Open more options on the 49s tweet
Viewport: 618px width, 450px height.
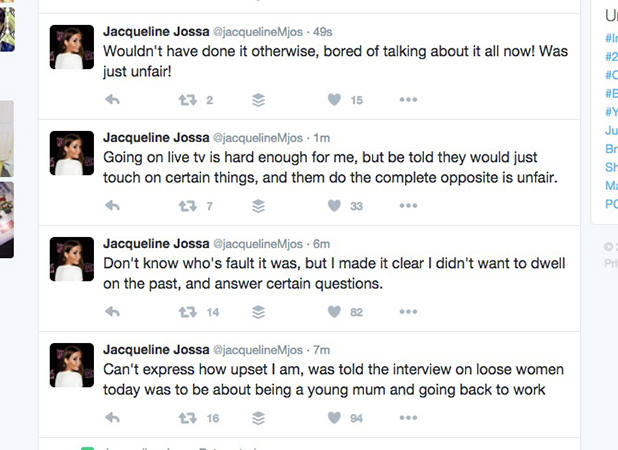tap(408, 100)
